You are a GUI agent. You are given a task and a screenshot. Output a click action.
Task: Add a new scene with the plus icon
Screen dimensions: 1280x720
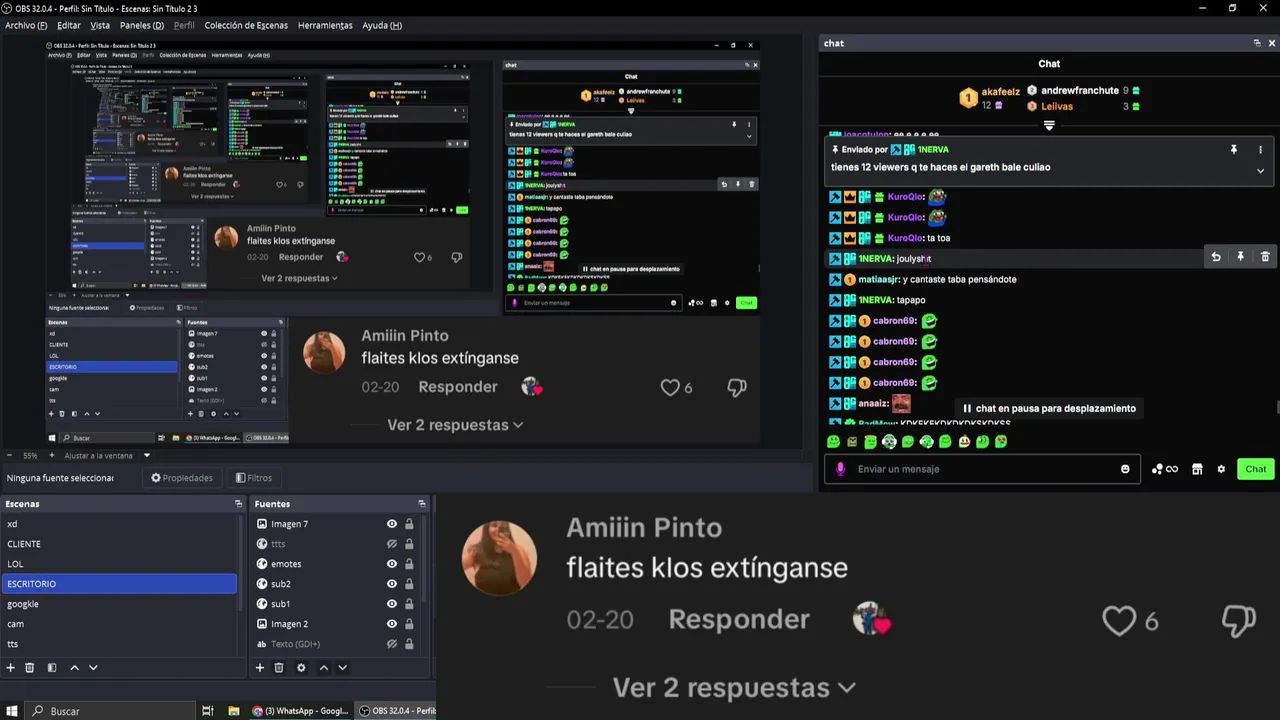11,667
